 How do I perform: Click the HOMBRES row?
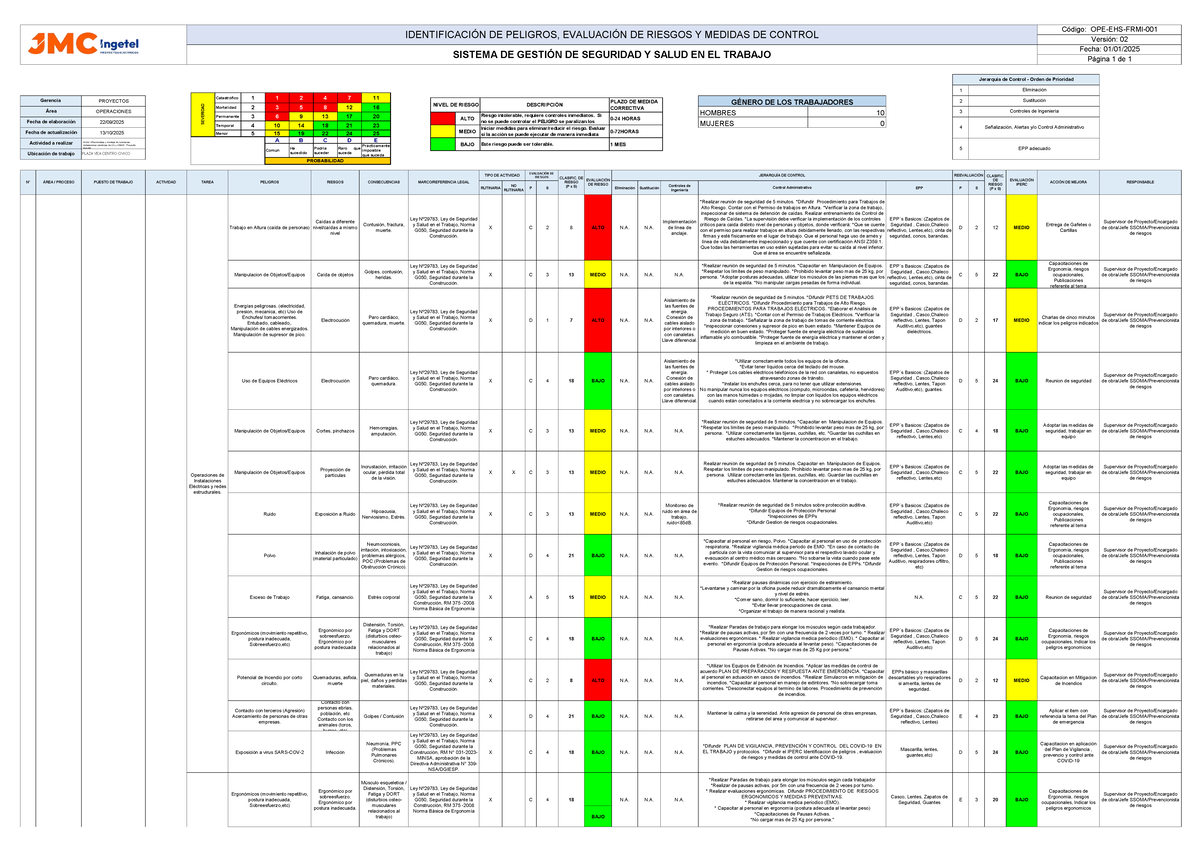(x=792, y=114)
